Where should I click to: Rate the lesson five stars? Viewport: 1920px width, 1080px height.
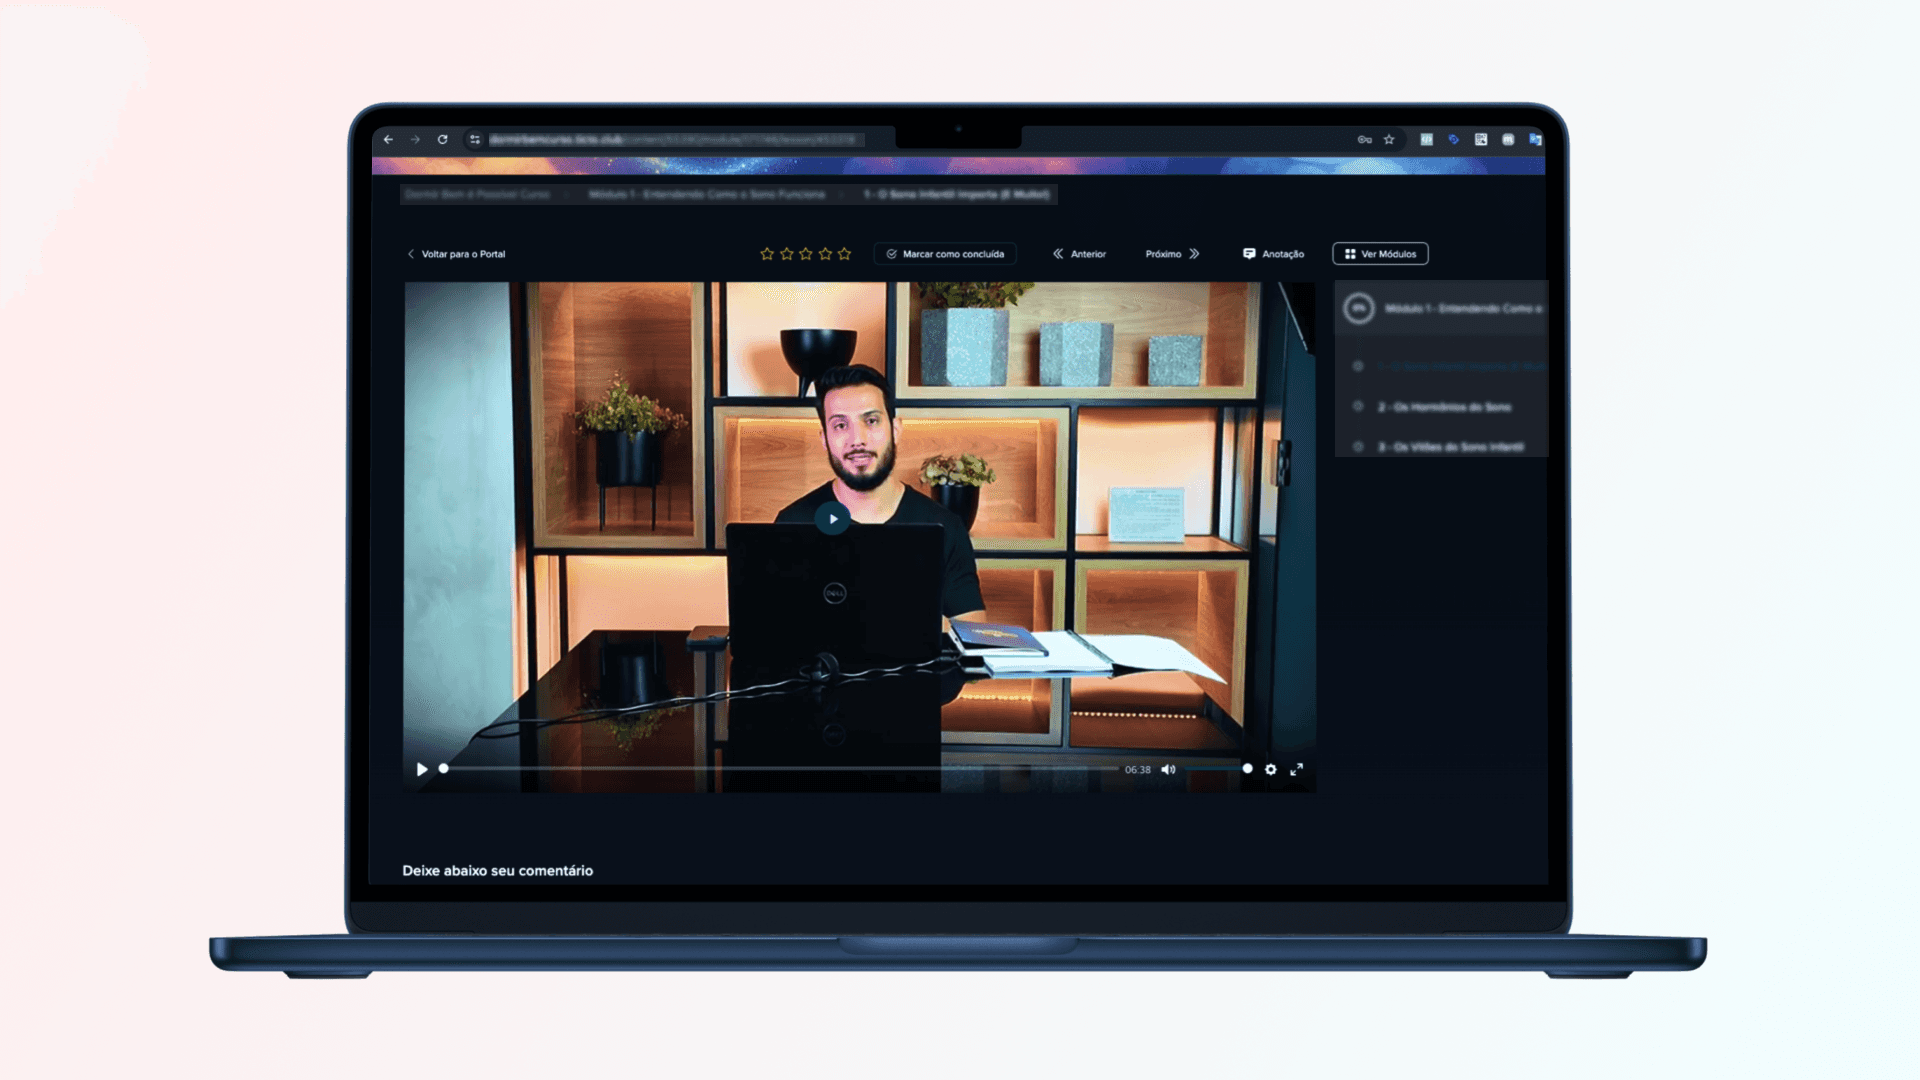(x=844, y=254)
